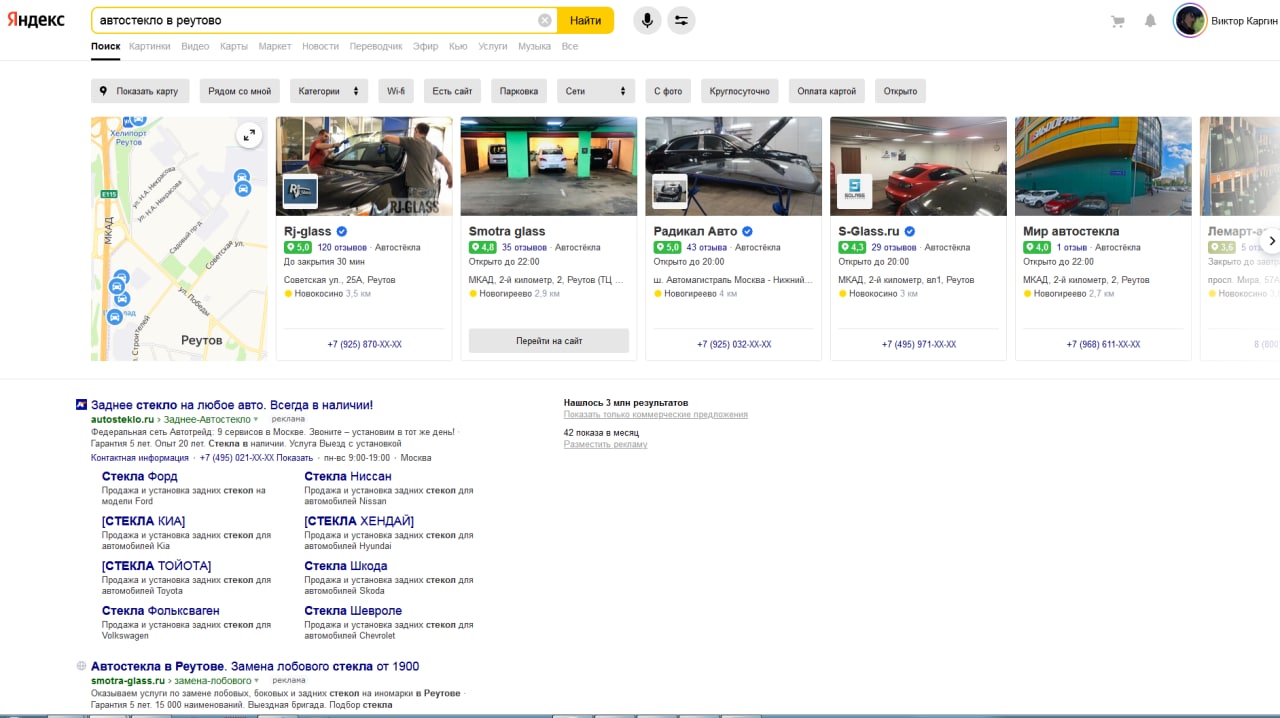Clear the search query with X icon
The height and width of the screenshot is (718, 1280).
click(x=545, y=20)
